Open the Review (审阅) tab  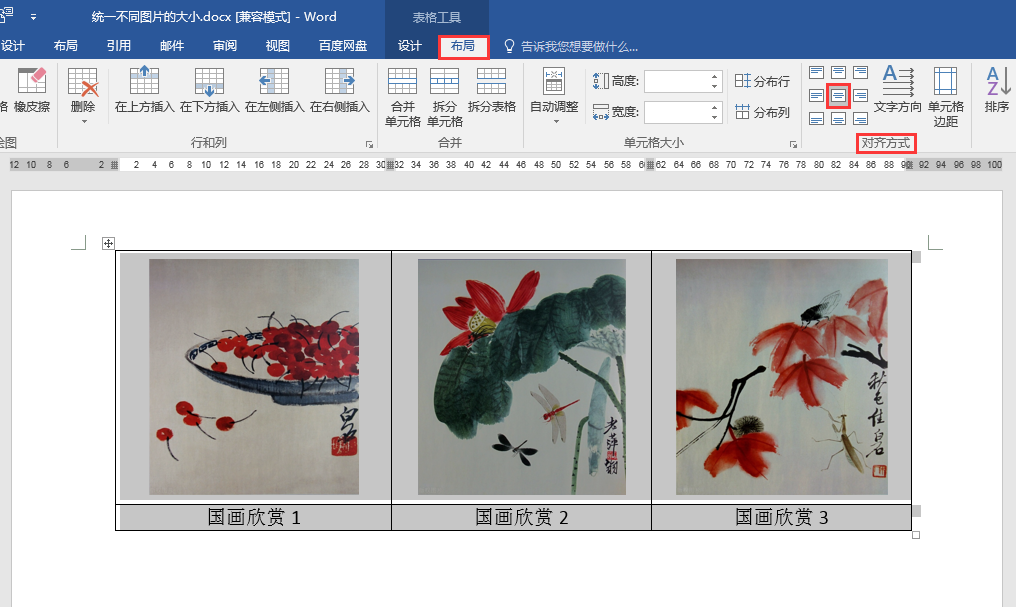pos(225,46)
